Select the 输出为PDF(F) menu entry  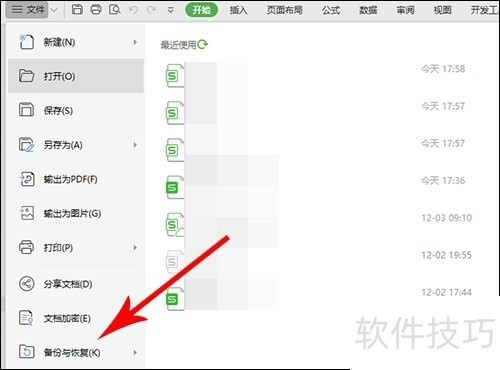pyautogui.click(x=76, y=179)
